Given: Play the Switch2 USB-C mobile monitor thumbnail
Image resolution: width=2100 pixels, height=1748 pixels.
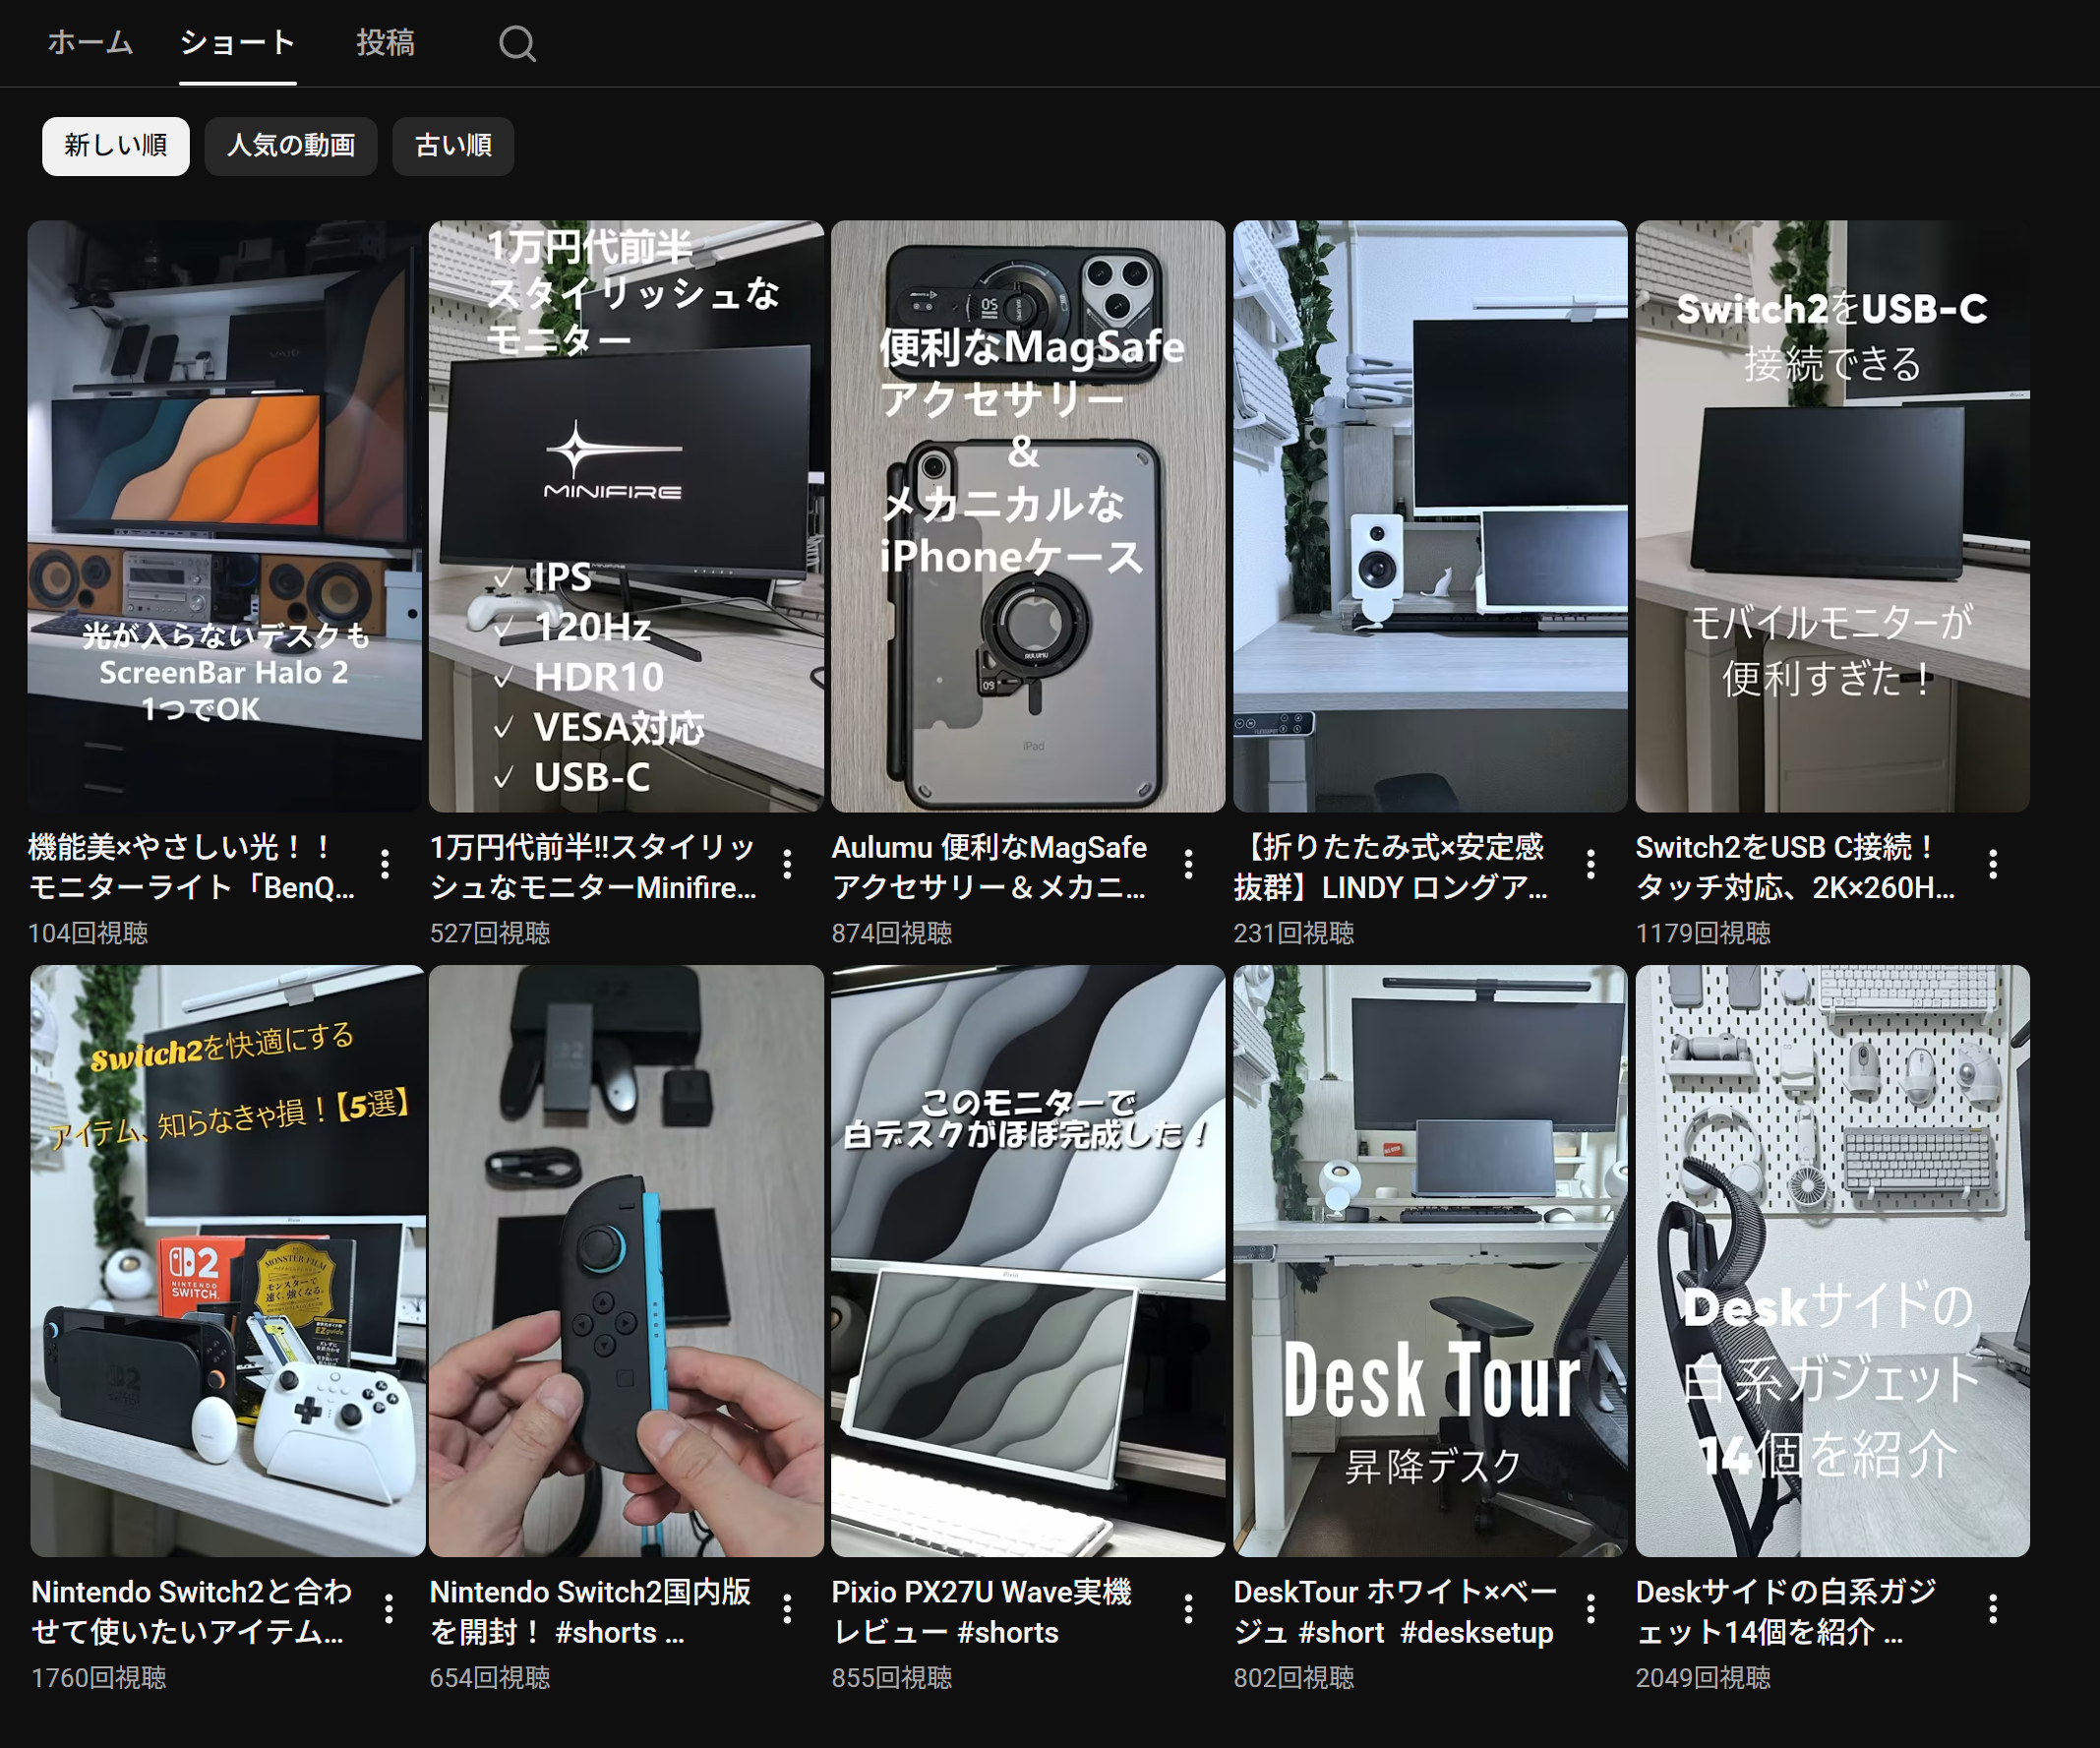Looking at the screenshot, I should pos(1832,516).
